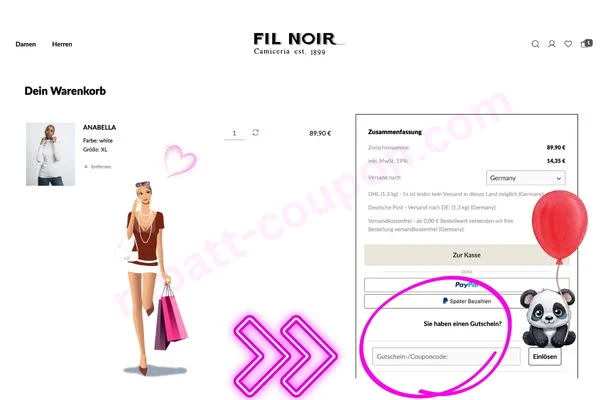Click the Entfernen remove link
Viewport: 600px width, 400px height.
tap(101, 167)
